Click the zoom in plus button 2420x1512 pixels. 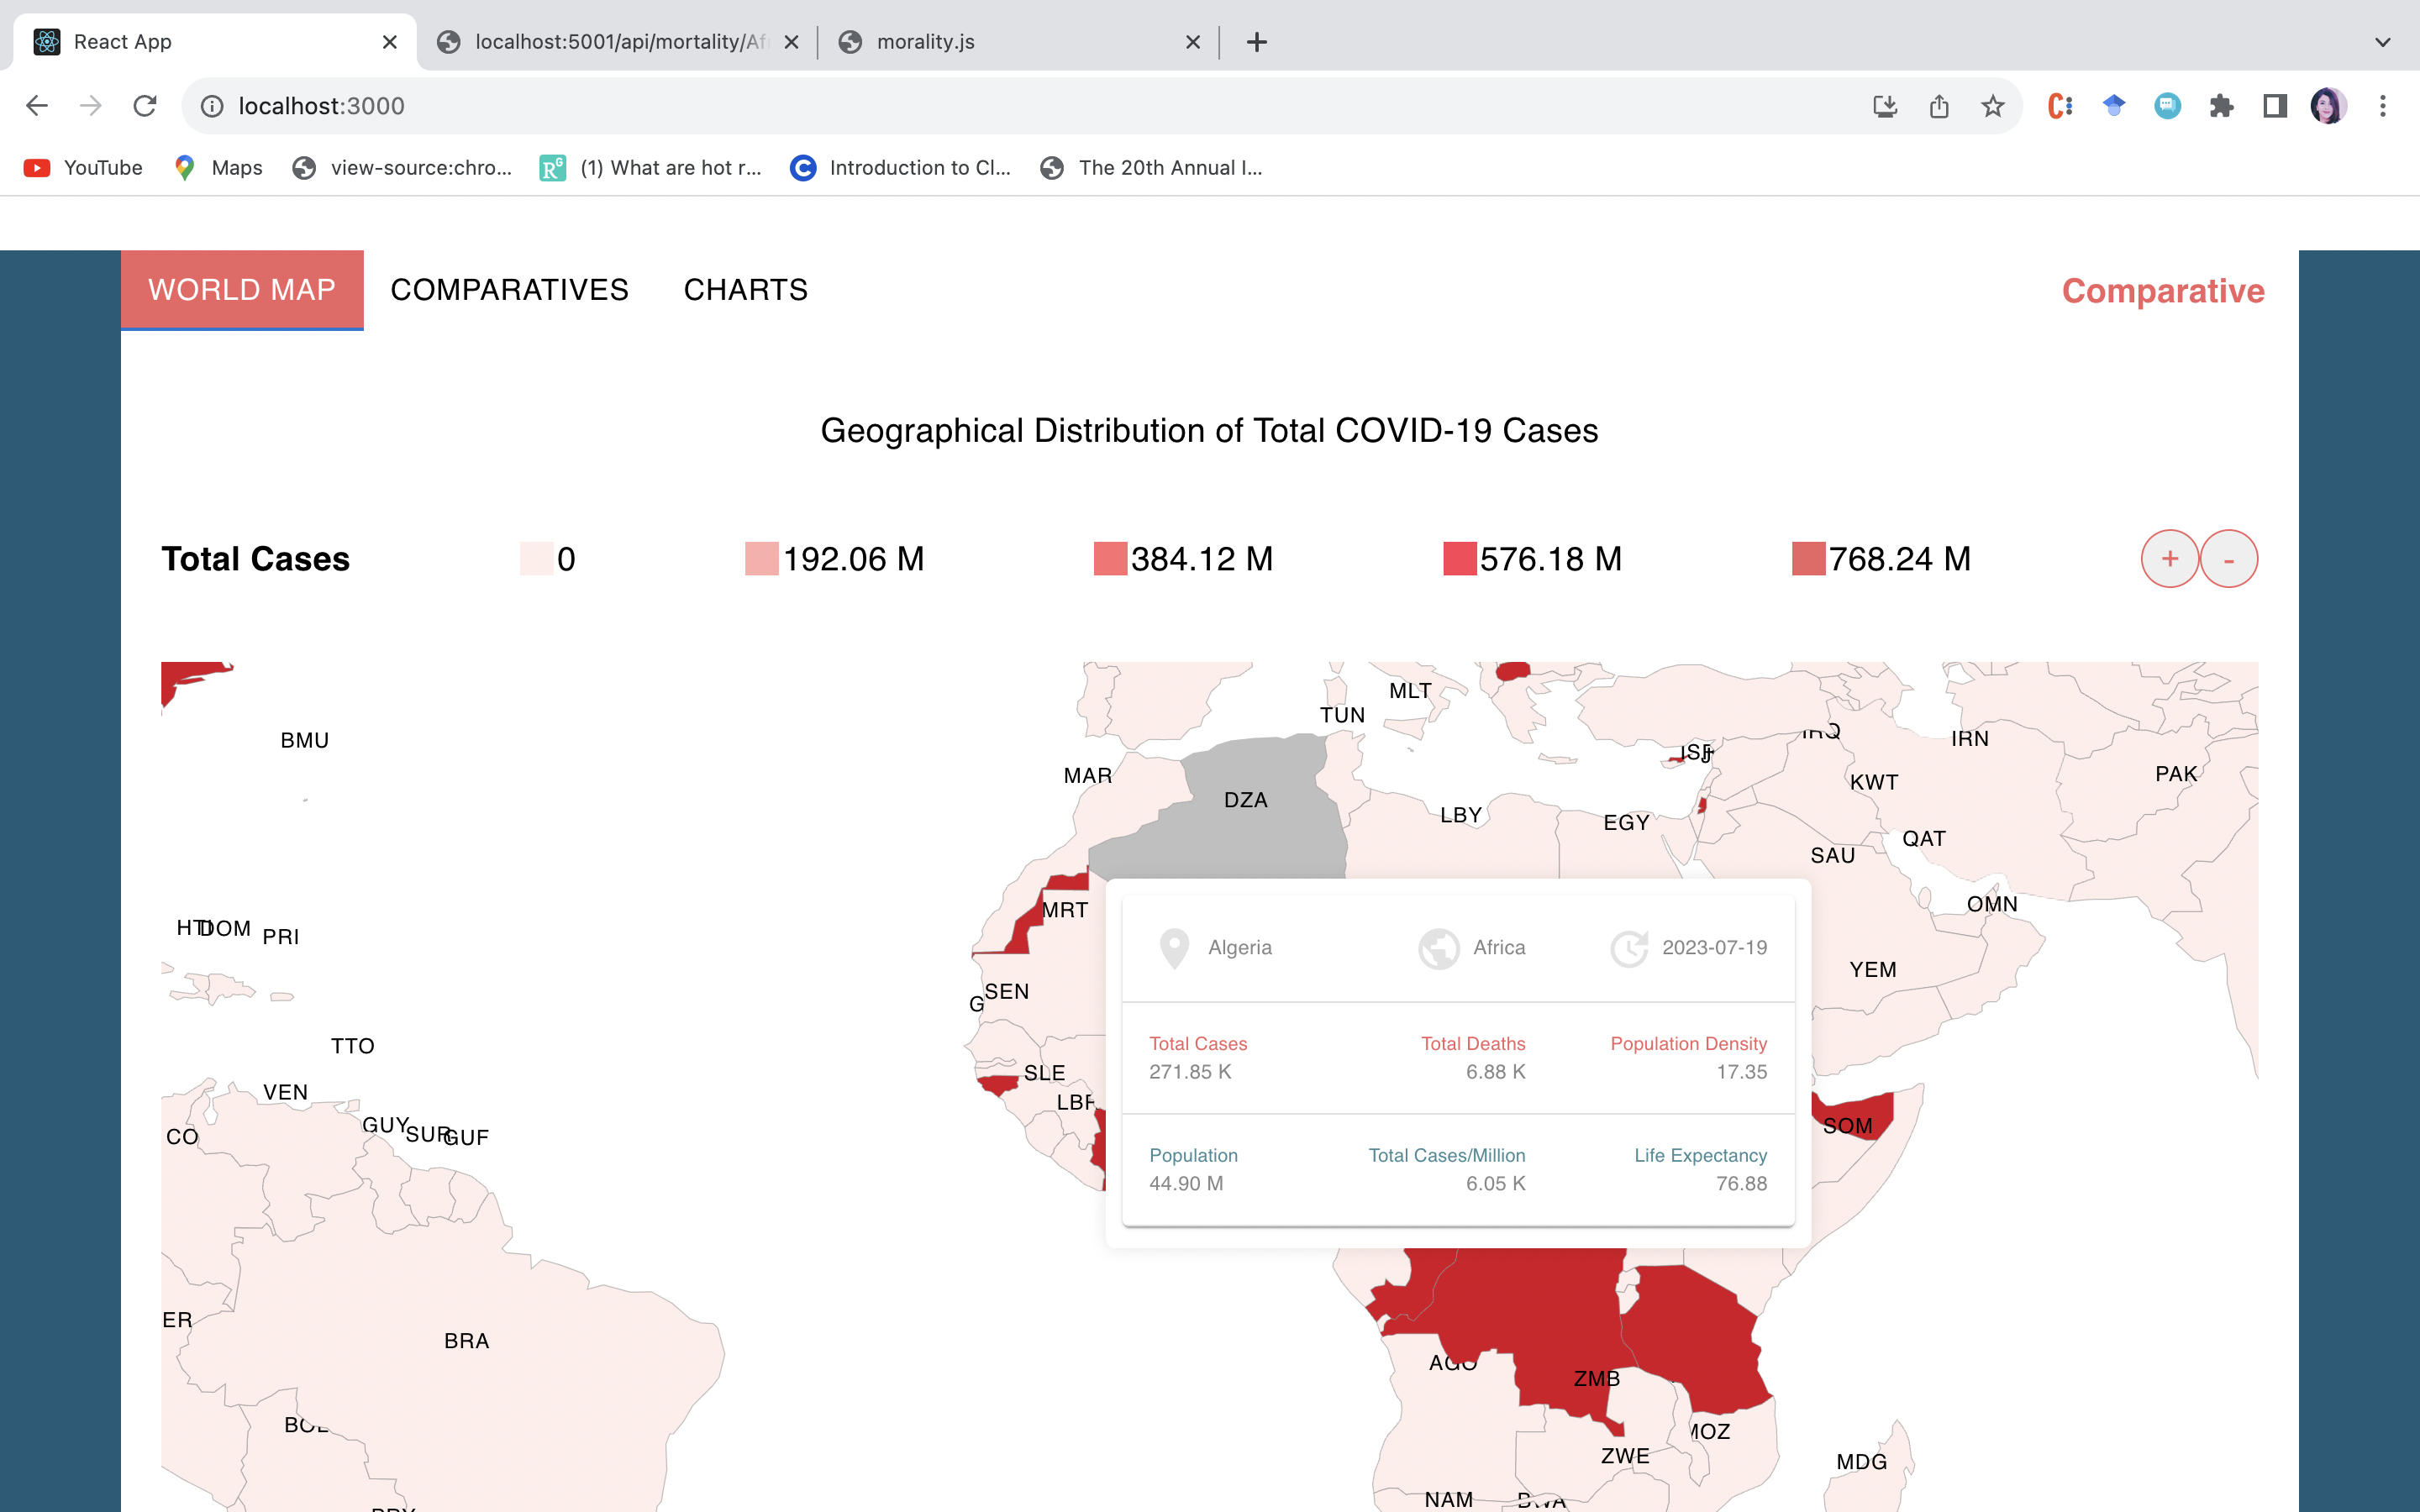click(2169, 559)
